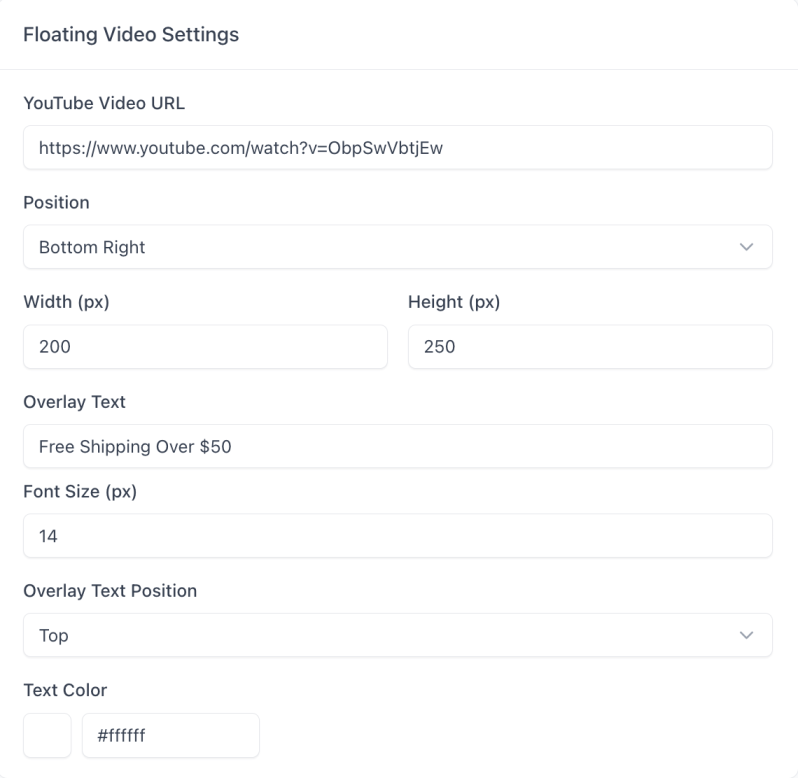The width and height of the screenshot is (798, 778).
Task: Click the Overlay Text Position label
Action: coord(110,590)
